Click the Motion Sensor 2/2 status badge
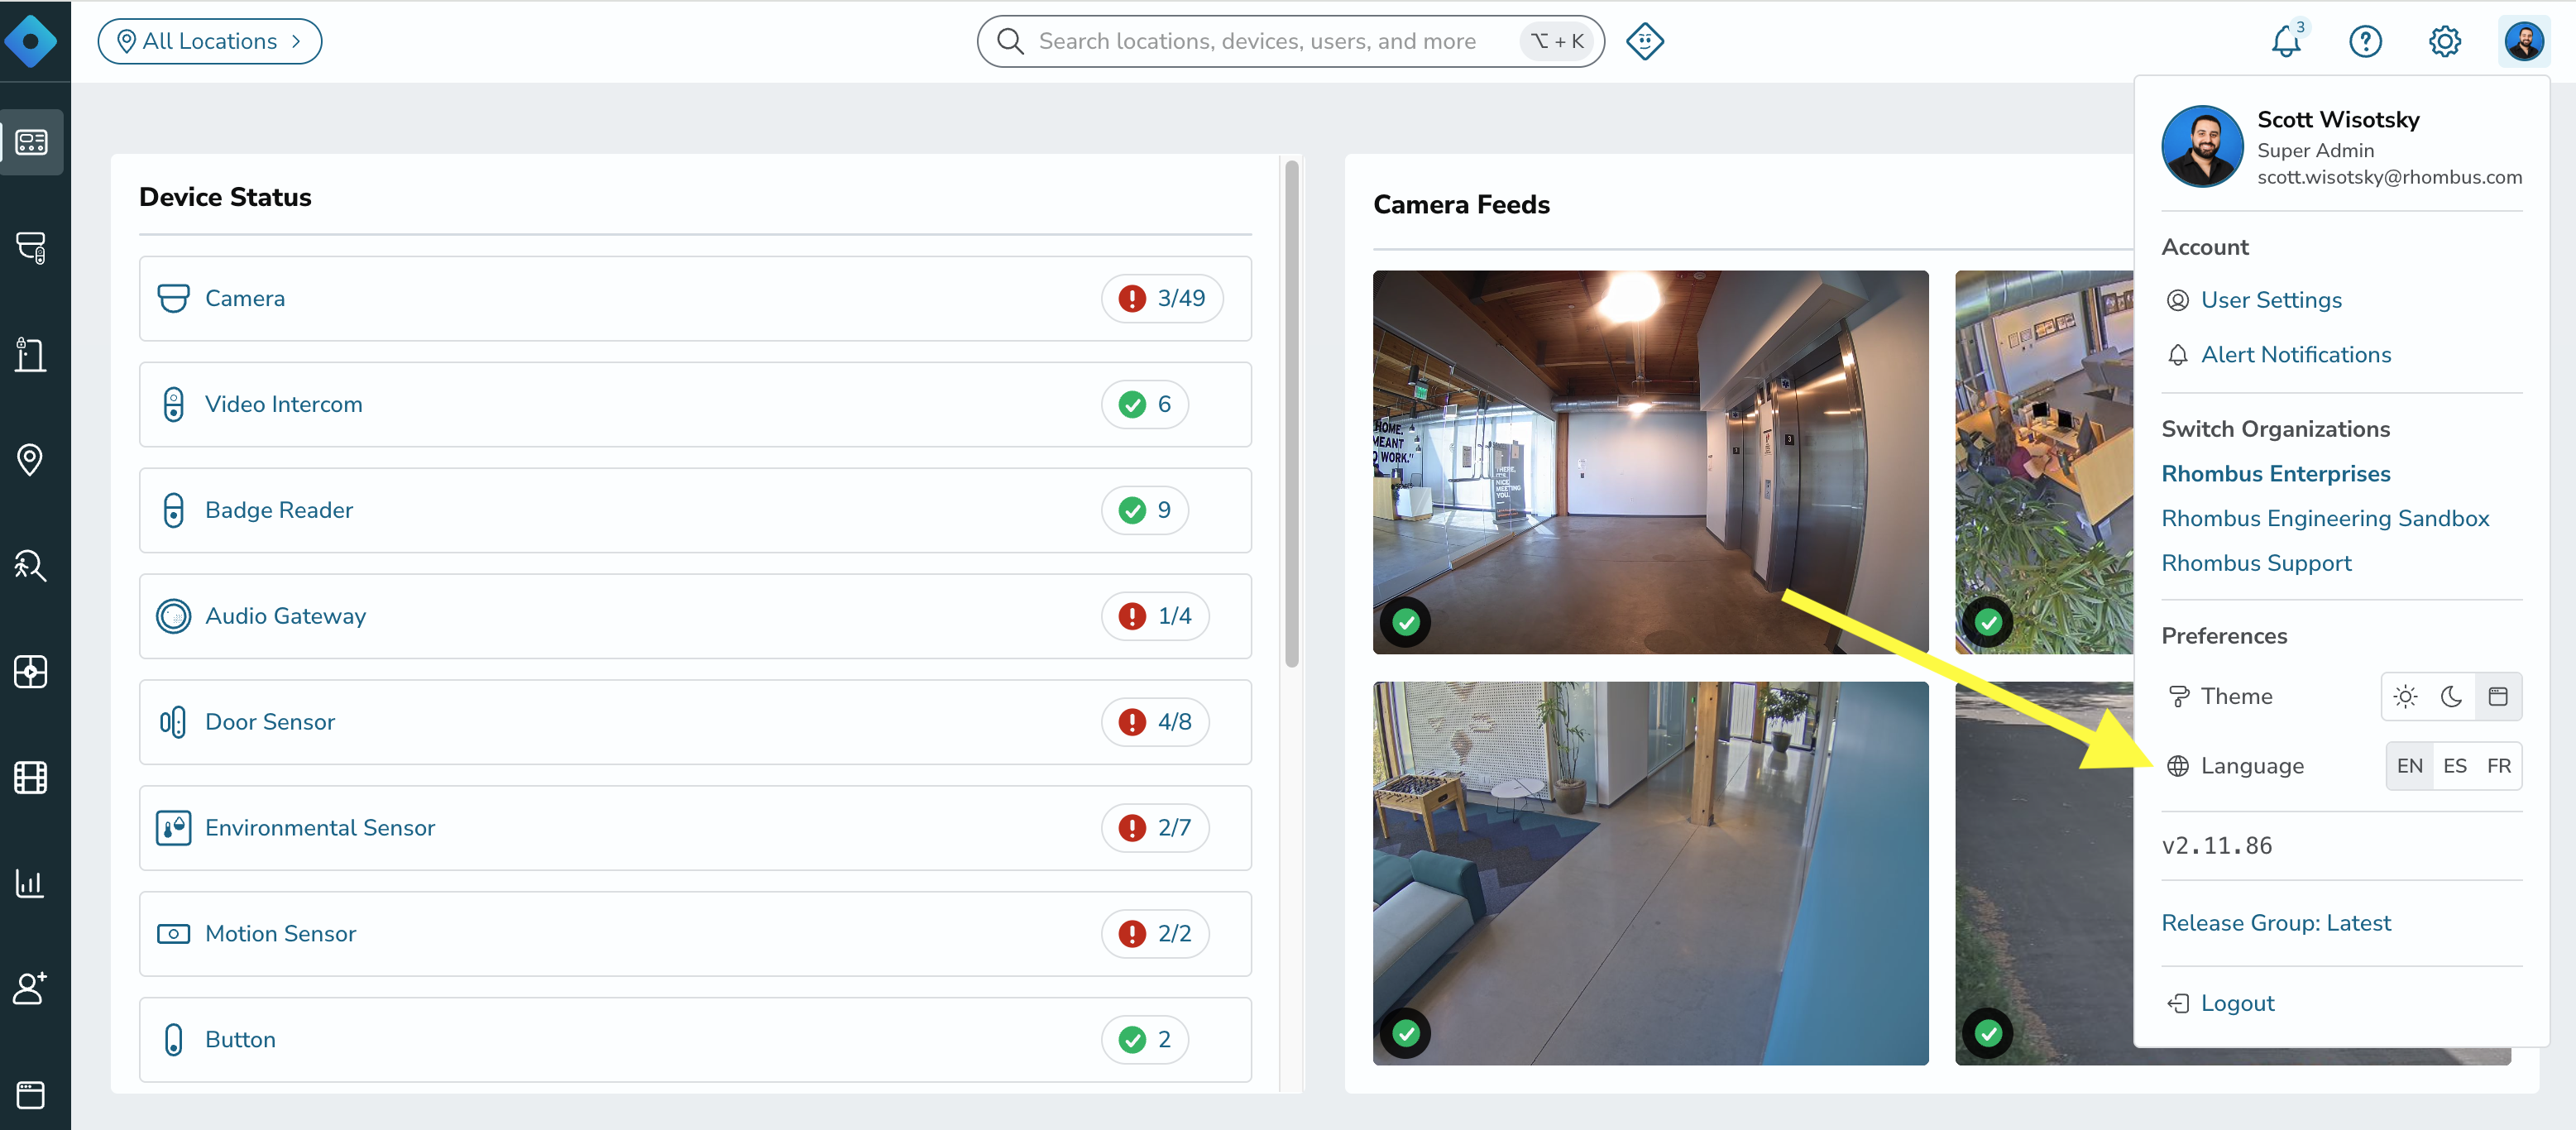Viewport: 2576px width, 1130px height. coord(1155,934)
